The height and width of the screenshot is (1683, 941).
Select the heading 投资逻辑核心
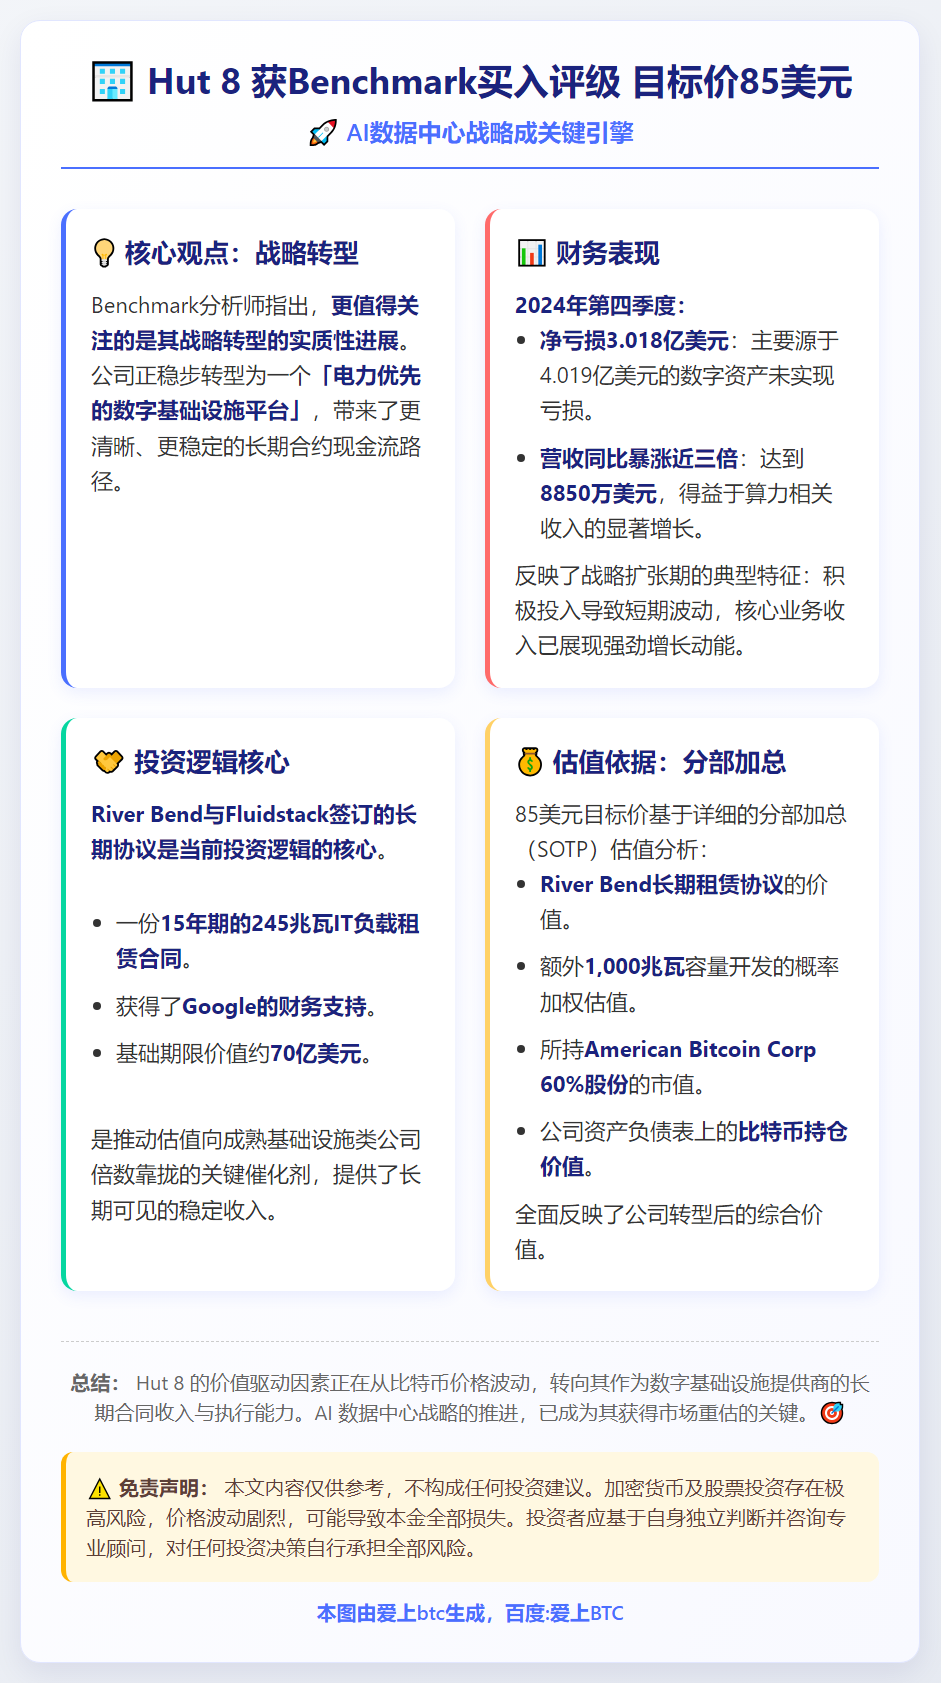211,762
